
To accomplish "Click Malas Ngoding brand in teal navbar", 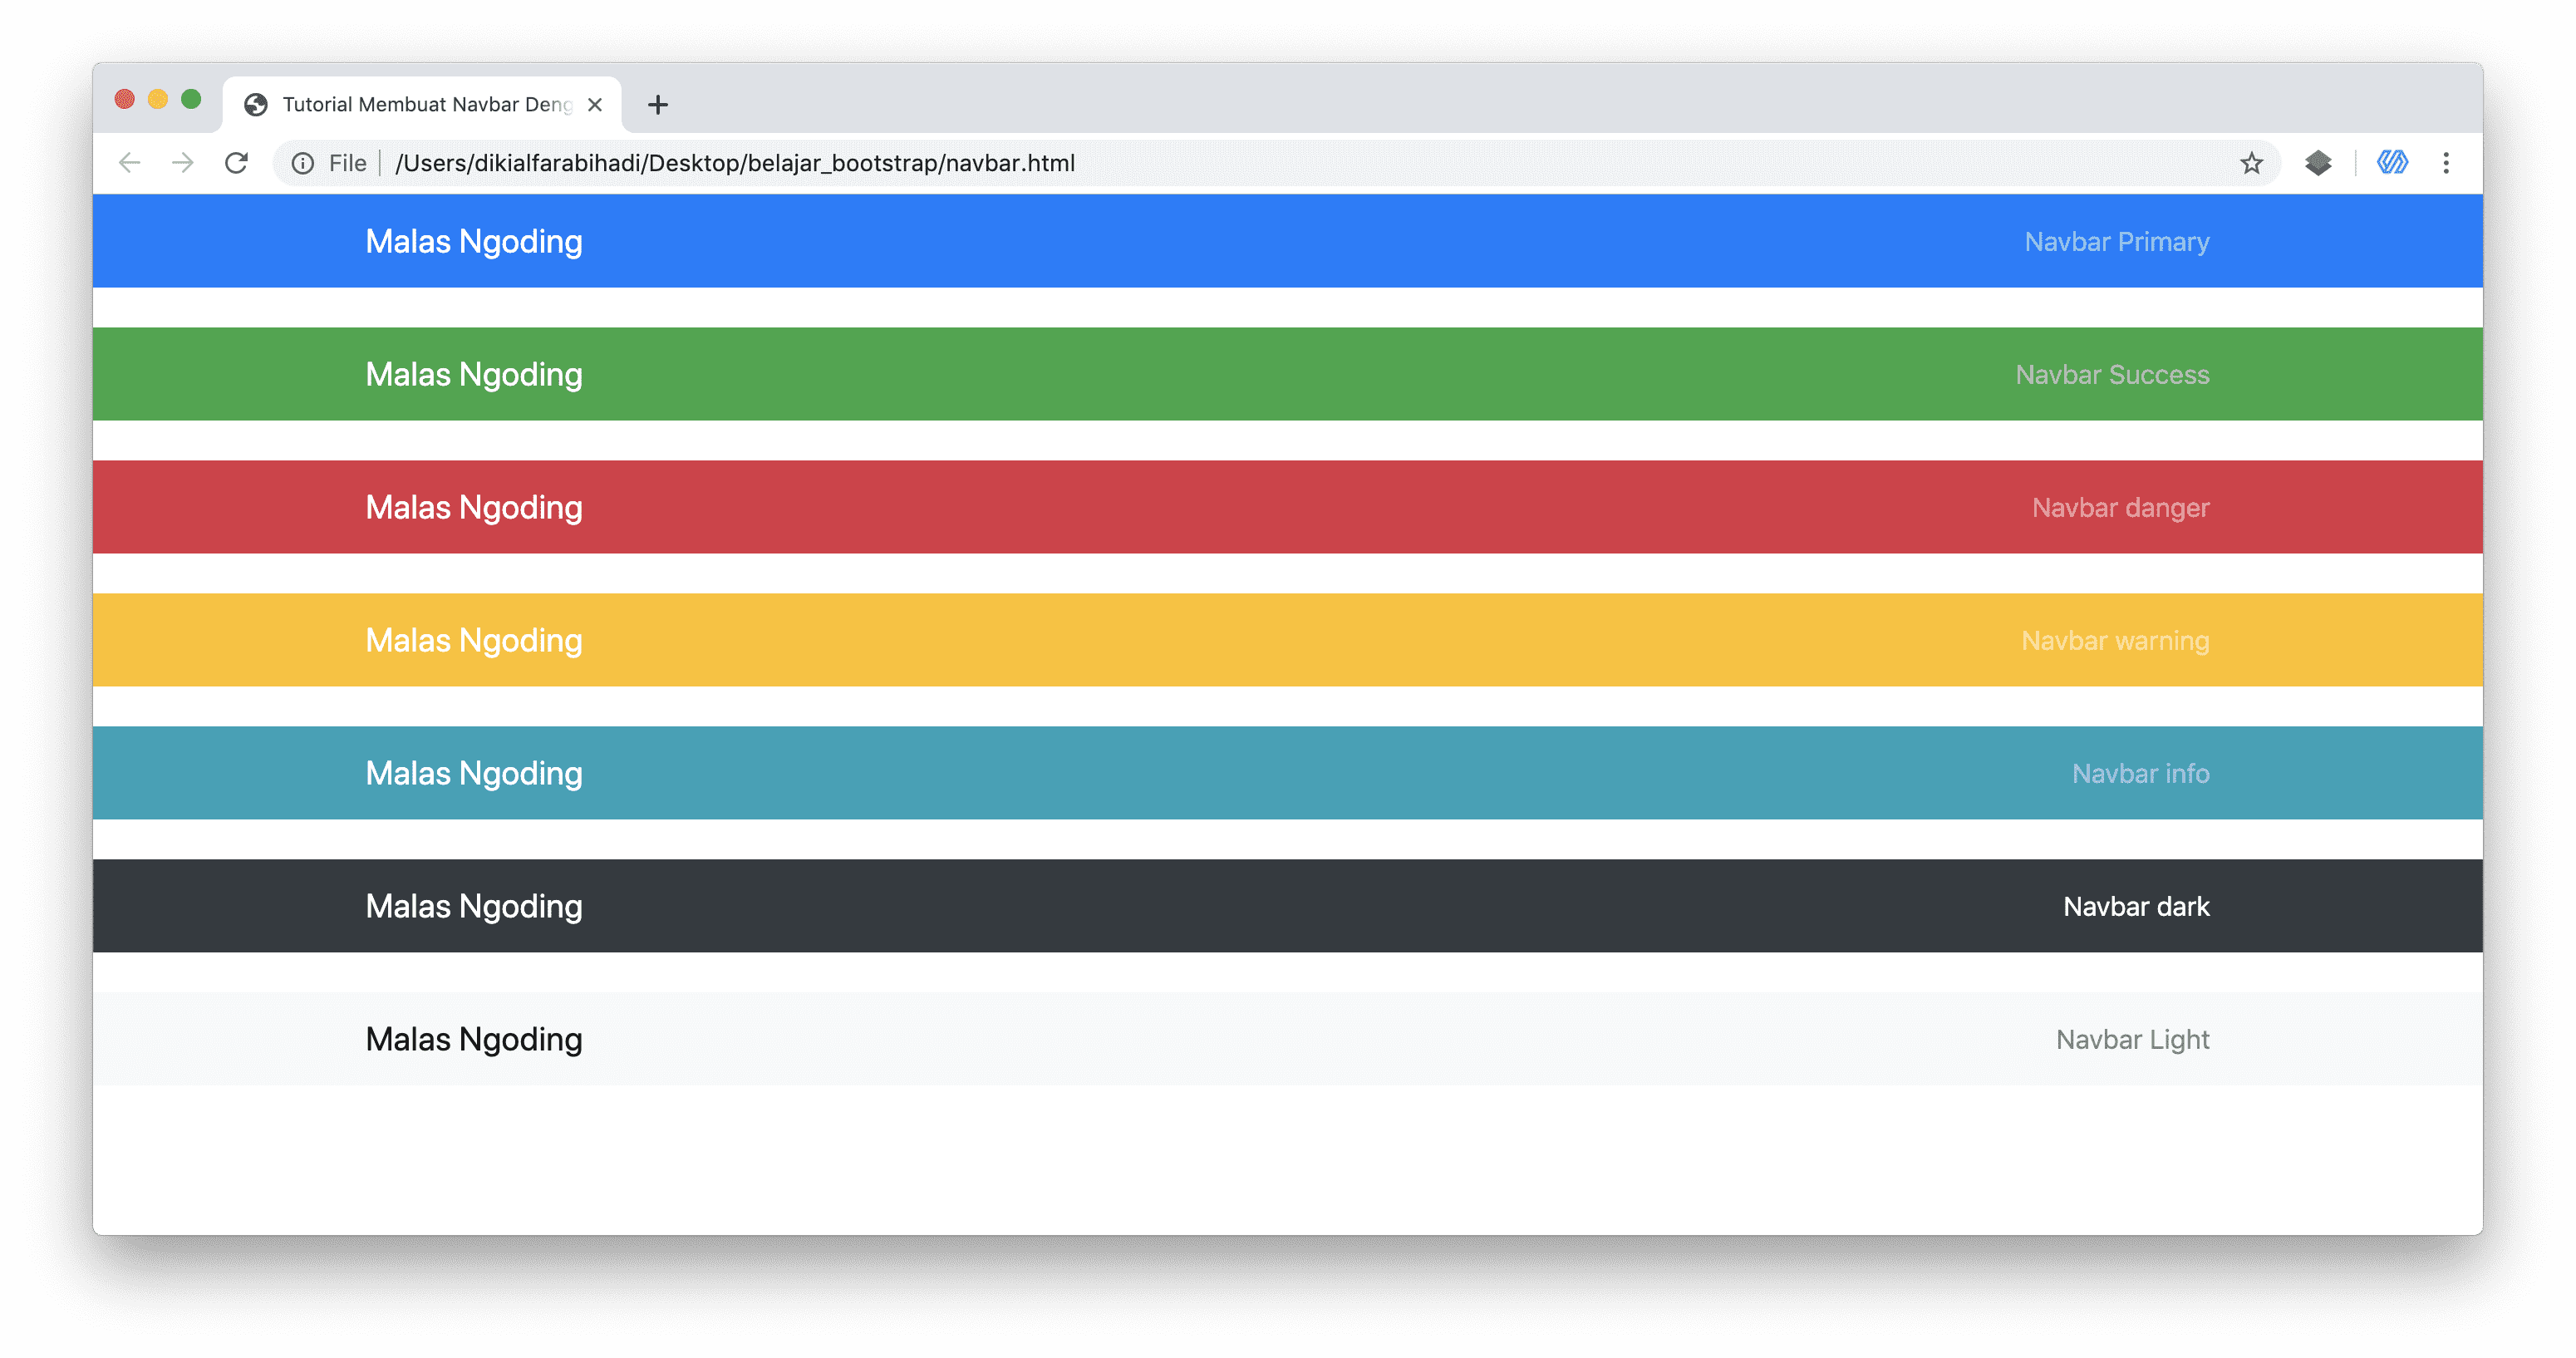I will point(474,773).
